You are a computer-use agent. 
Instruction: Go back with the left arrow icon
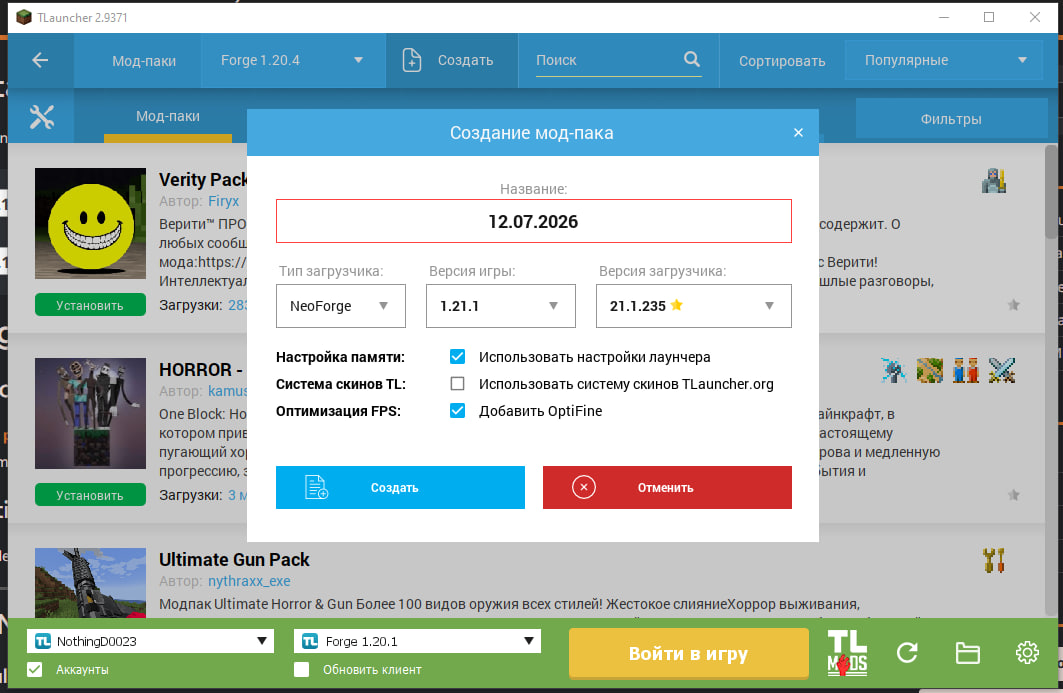(40, 60)
